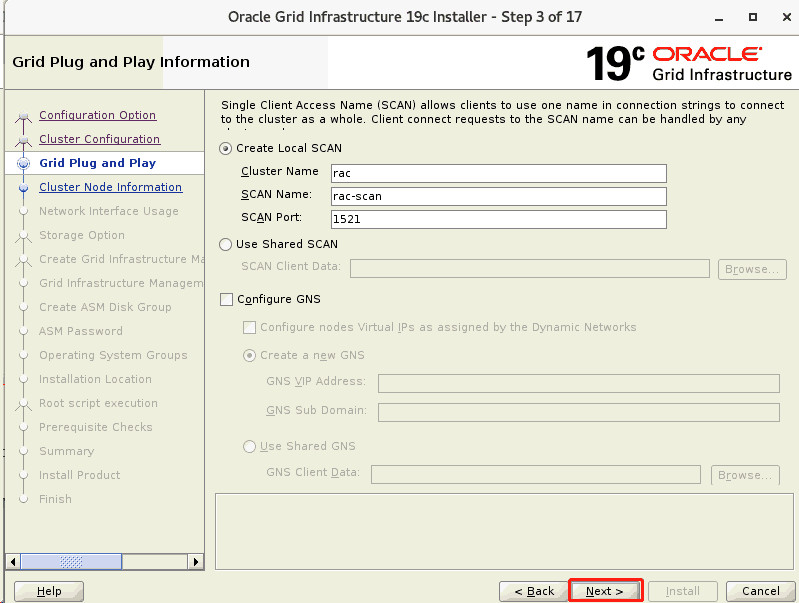The height and width of the screenshot is (603, 799).
Task: Close the installer window
Action: click(x=787, y=17)
